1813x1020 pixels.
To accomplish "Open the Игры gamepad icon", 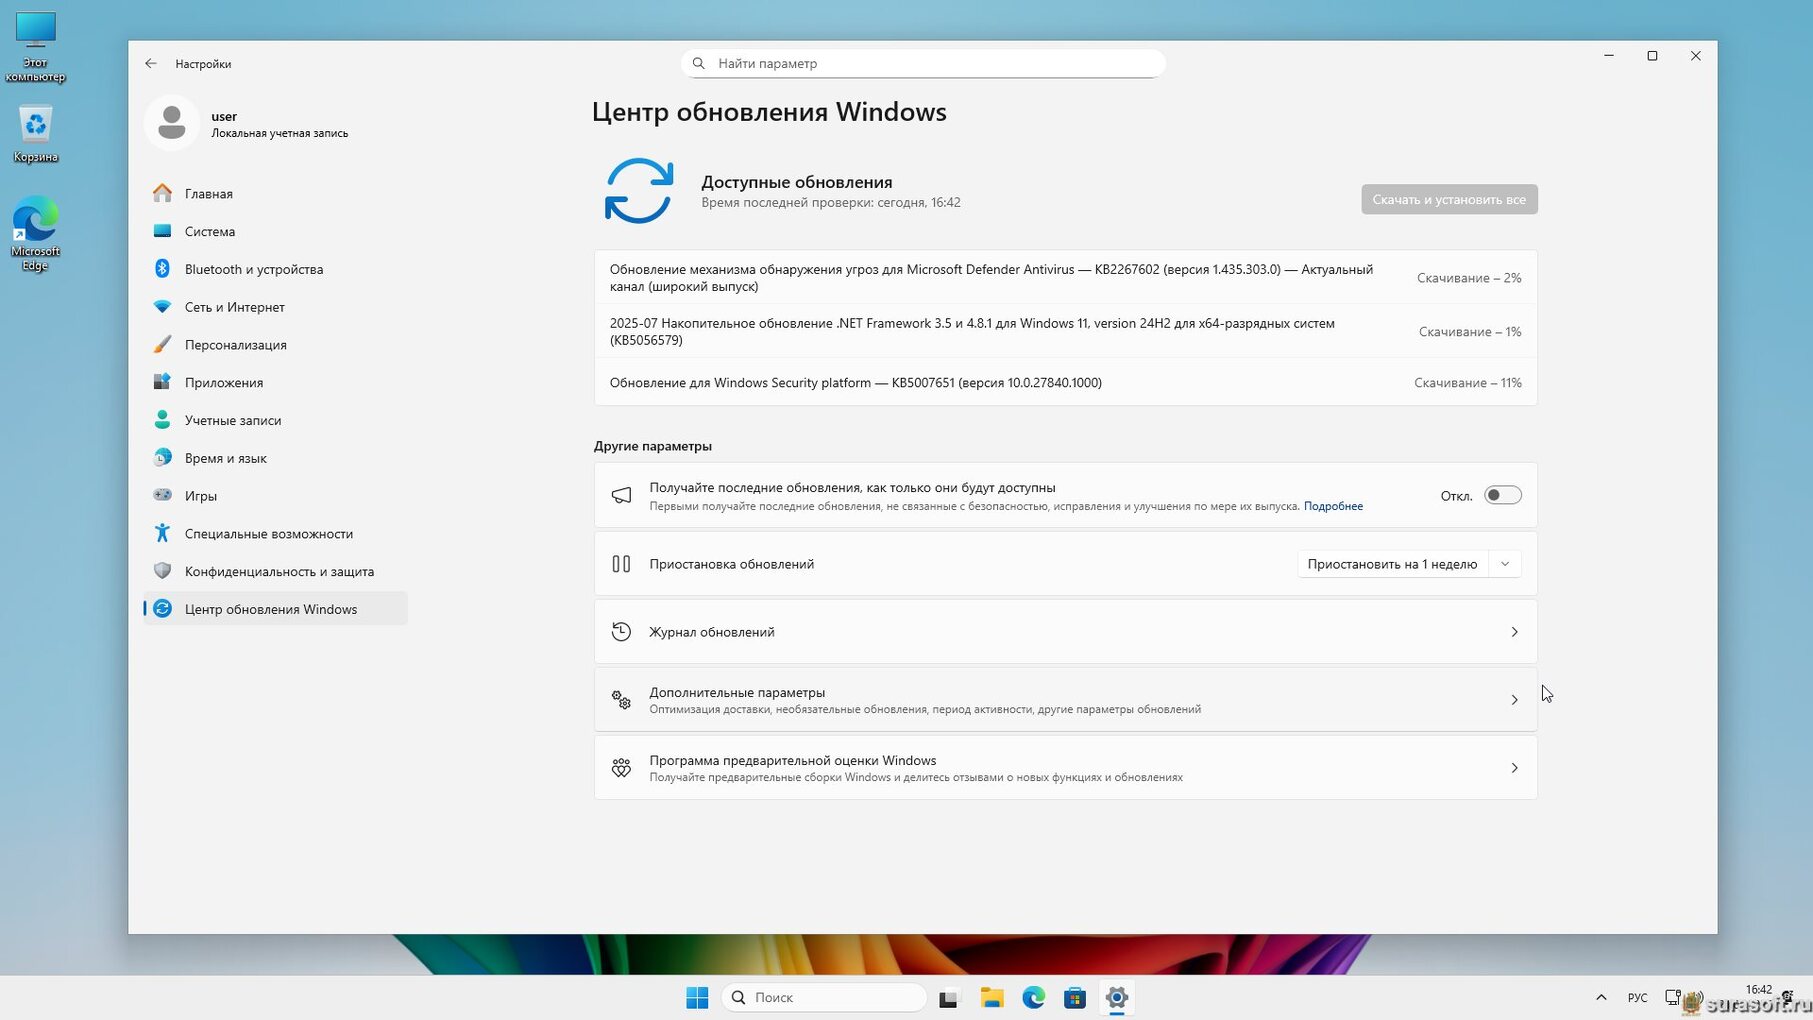I will [162, 496].
